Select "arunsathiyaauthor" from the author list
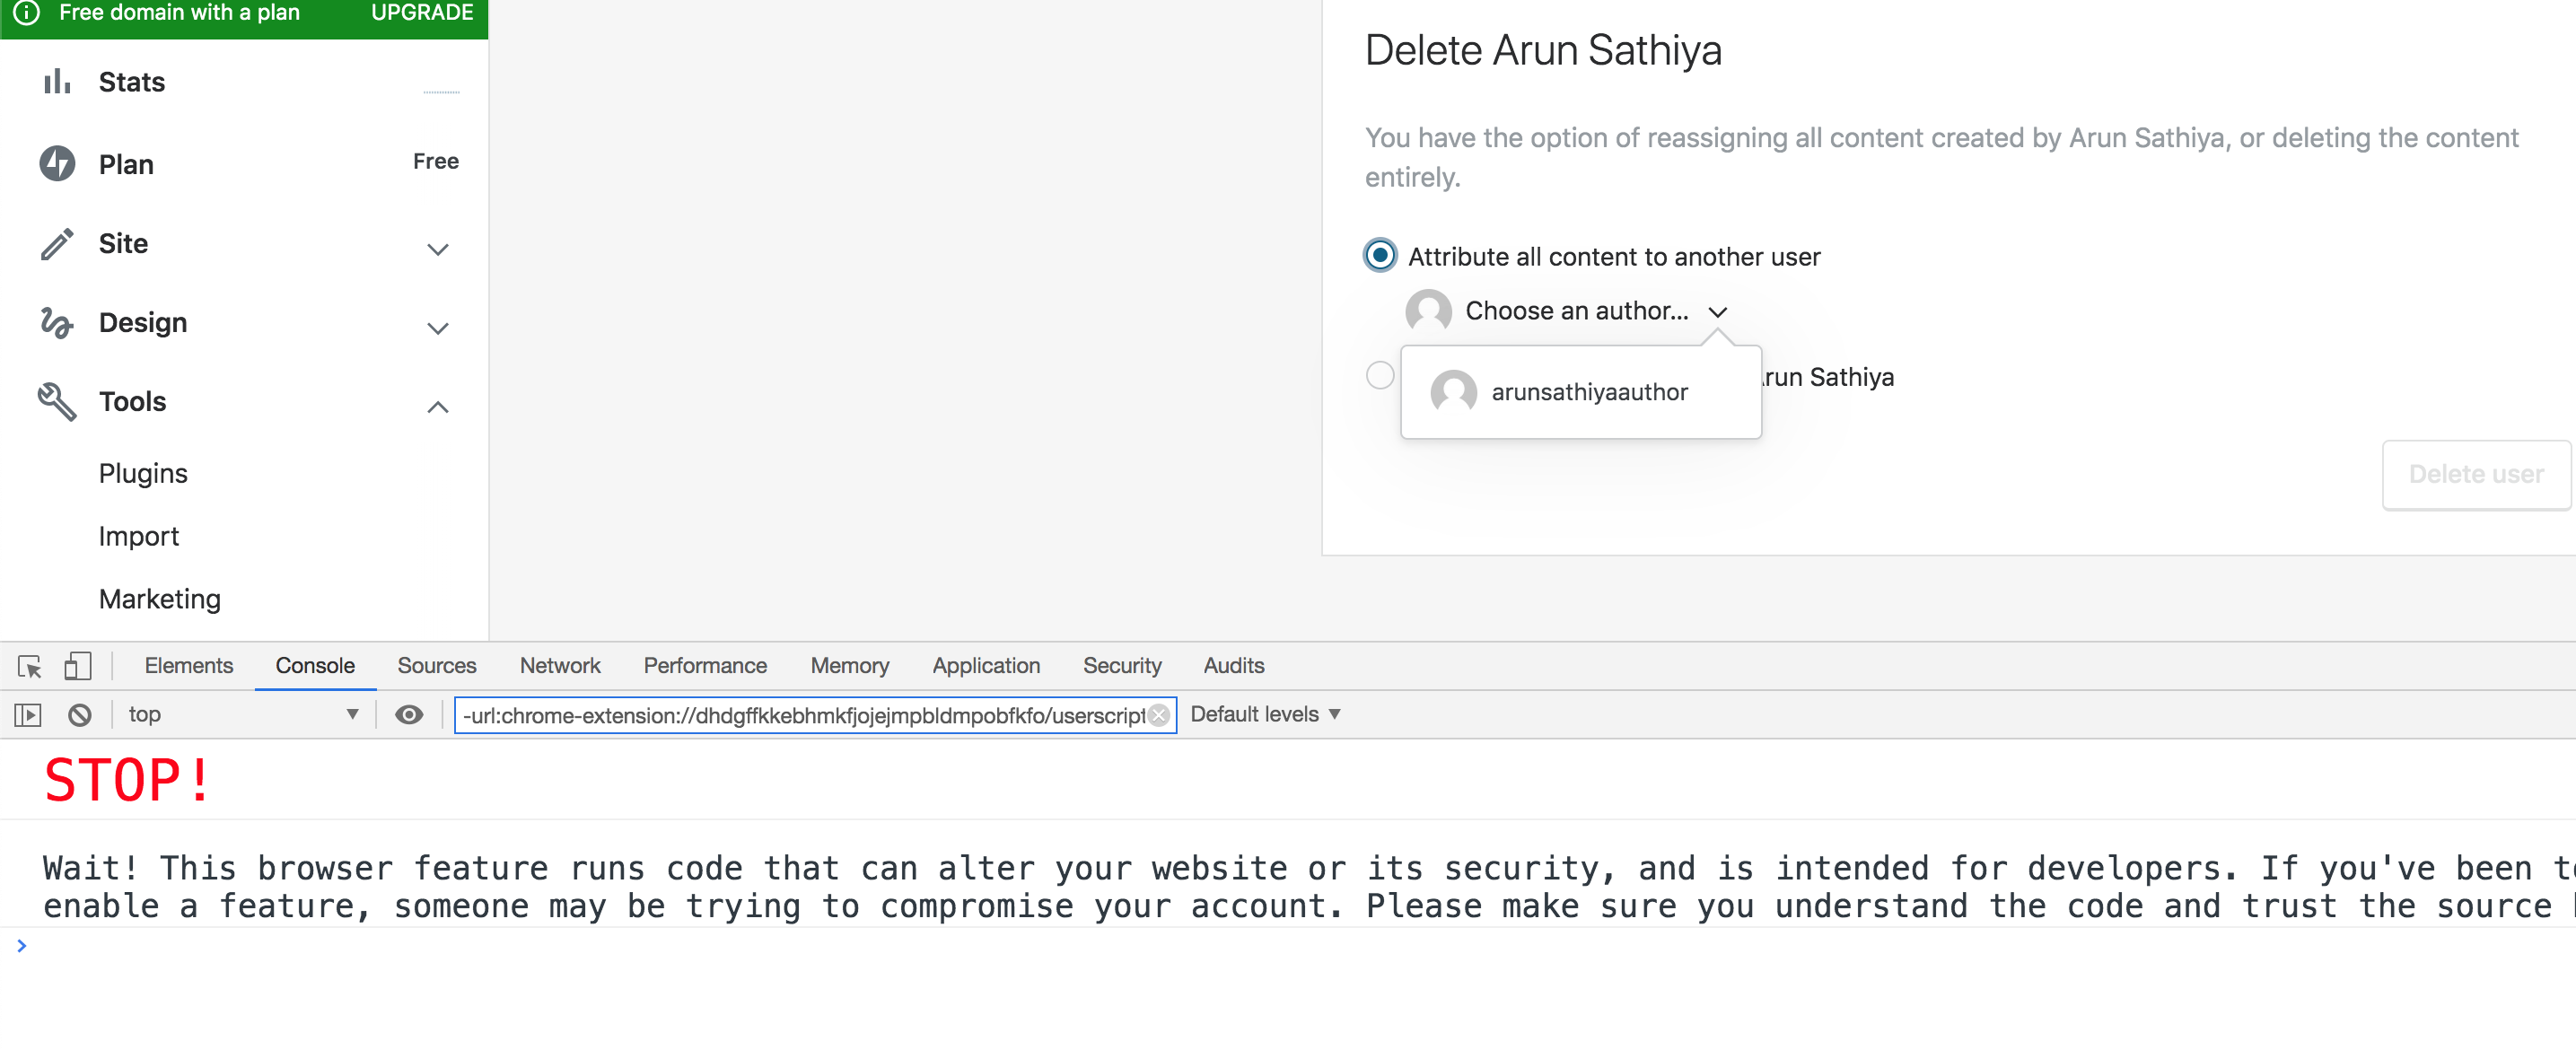Screen dimensions: 2576x1050 pos(1588,391)
